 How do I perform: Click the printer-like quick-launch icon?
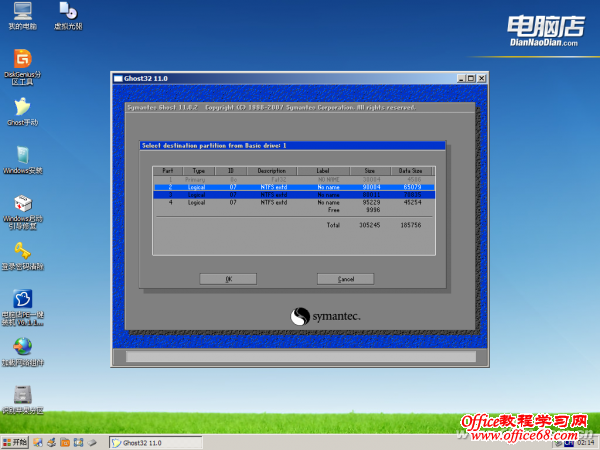(x=51, y=443)
